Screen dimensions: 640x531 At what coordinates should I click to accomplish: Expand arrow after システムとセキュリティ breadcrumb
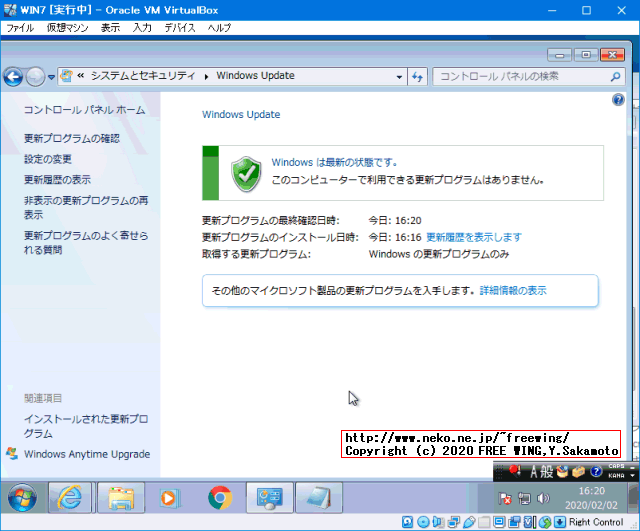tap(206, 76)
